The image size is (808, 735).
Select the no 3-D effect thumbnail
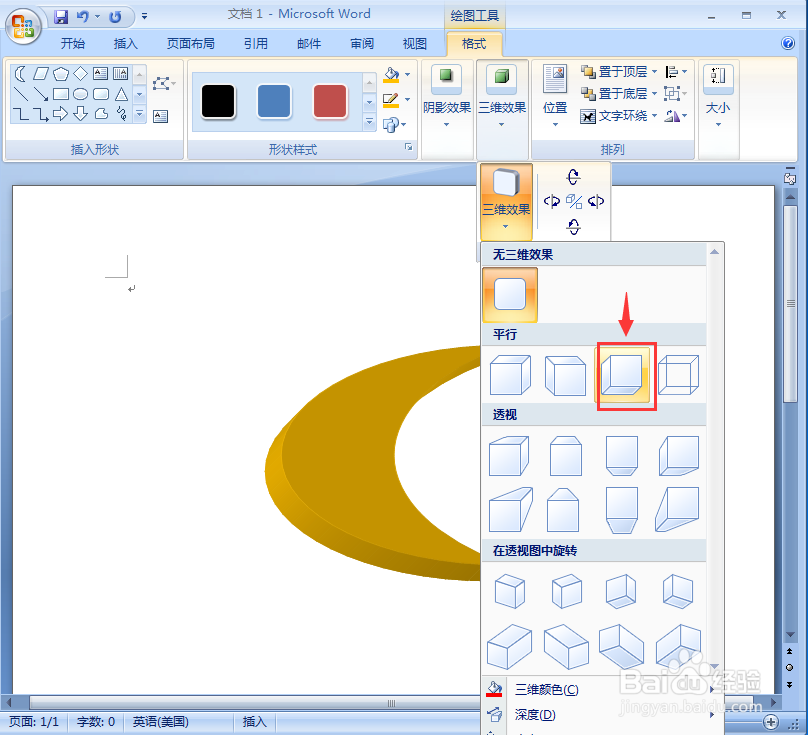pos(510,294)
